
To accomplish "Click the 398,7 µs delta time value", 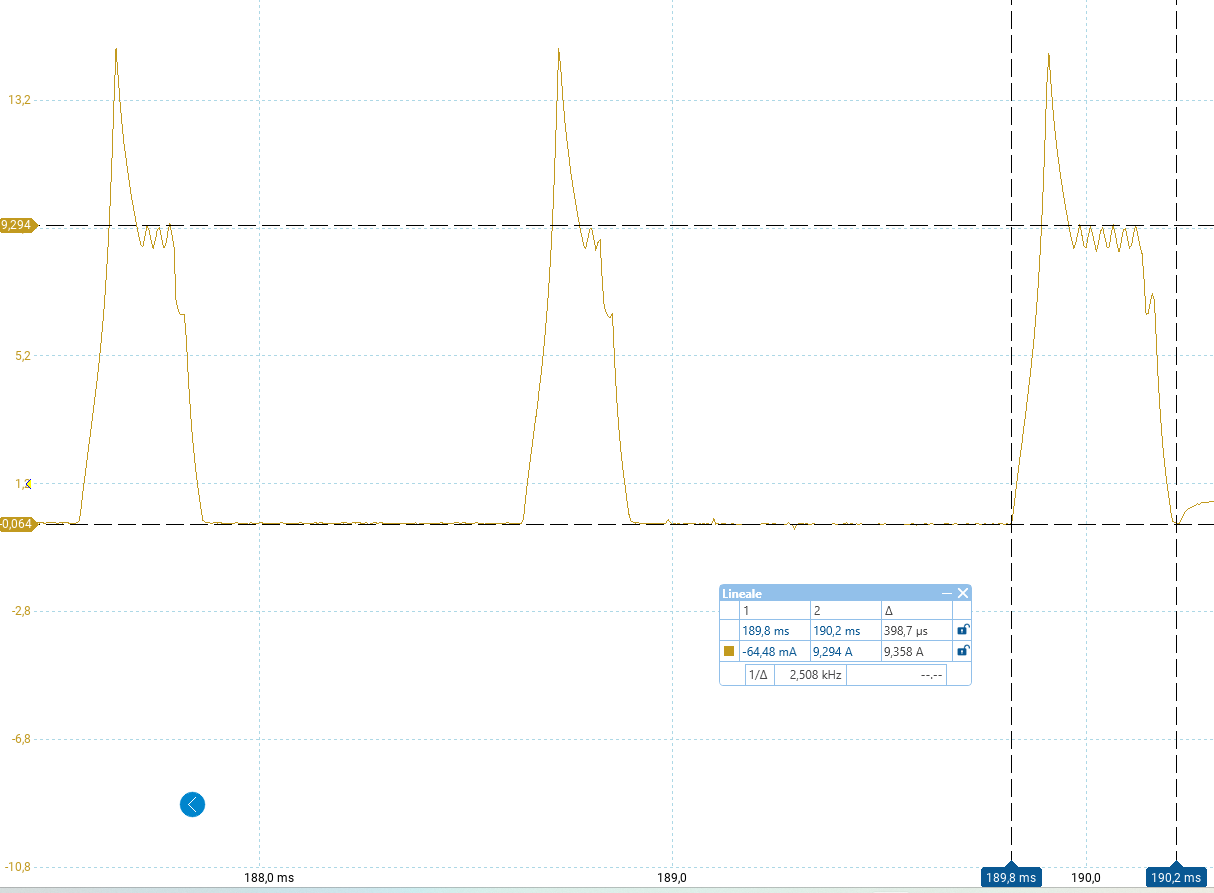I will [907, 631].
